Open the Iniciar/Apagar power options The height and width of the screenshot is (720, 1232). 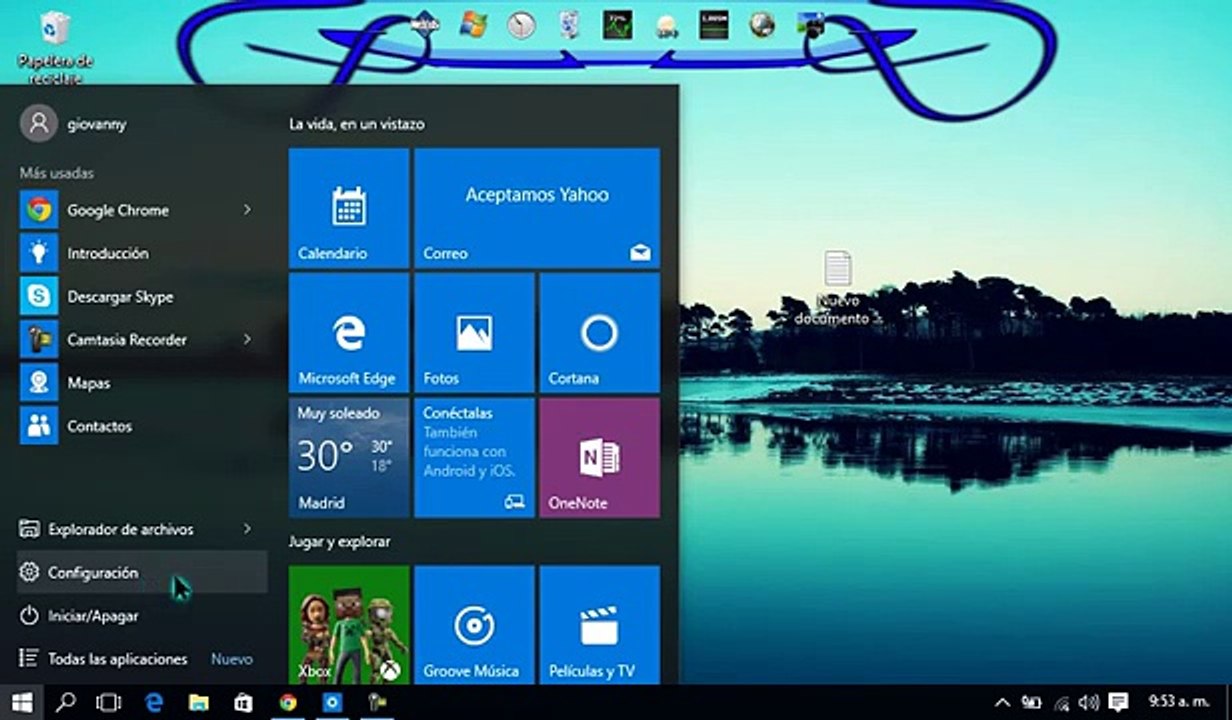(x=143, y=616)
